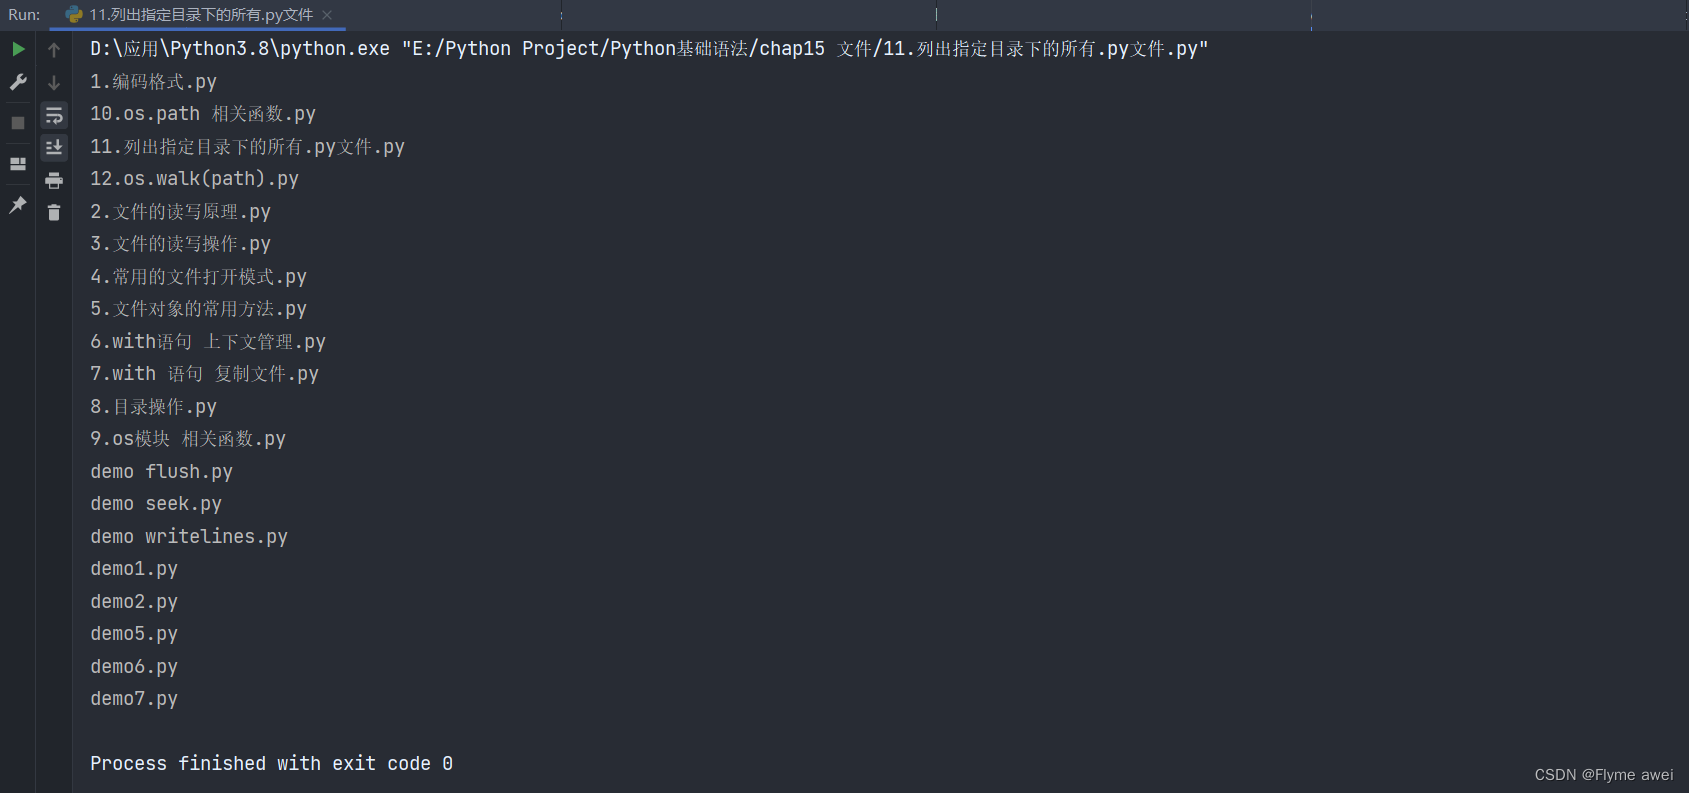Click the demo7.py output line
The height and width of the screenshot is (793, 1689).
(x=134, y=699)
